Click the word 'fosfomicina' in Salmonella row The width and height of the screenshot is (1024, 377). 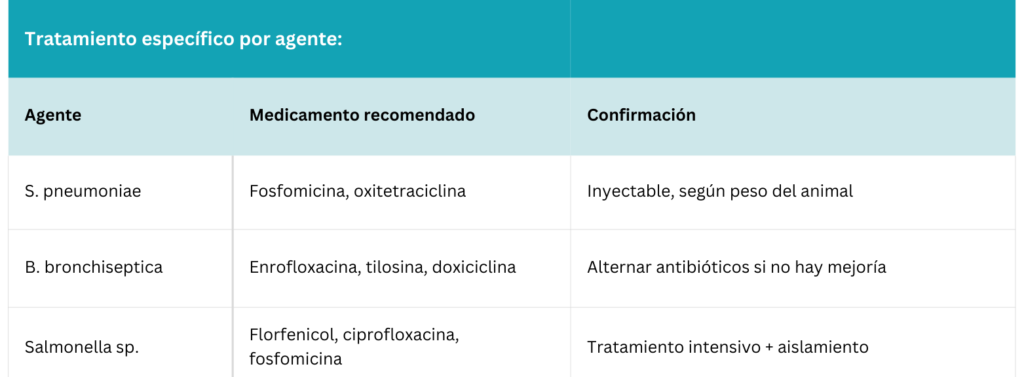click(295, 359)
